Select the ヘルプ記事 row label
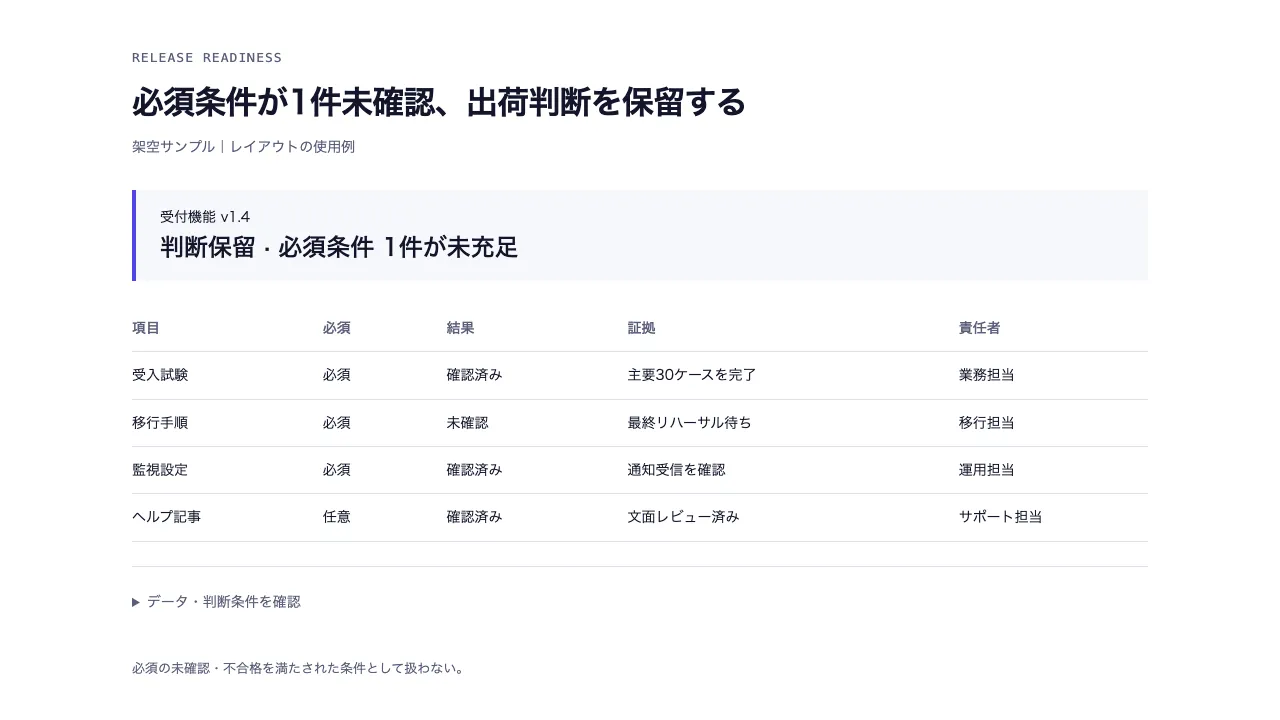The image size is (1280, 720). [x=167, y=517]
